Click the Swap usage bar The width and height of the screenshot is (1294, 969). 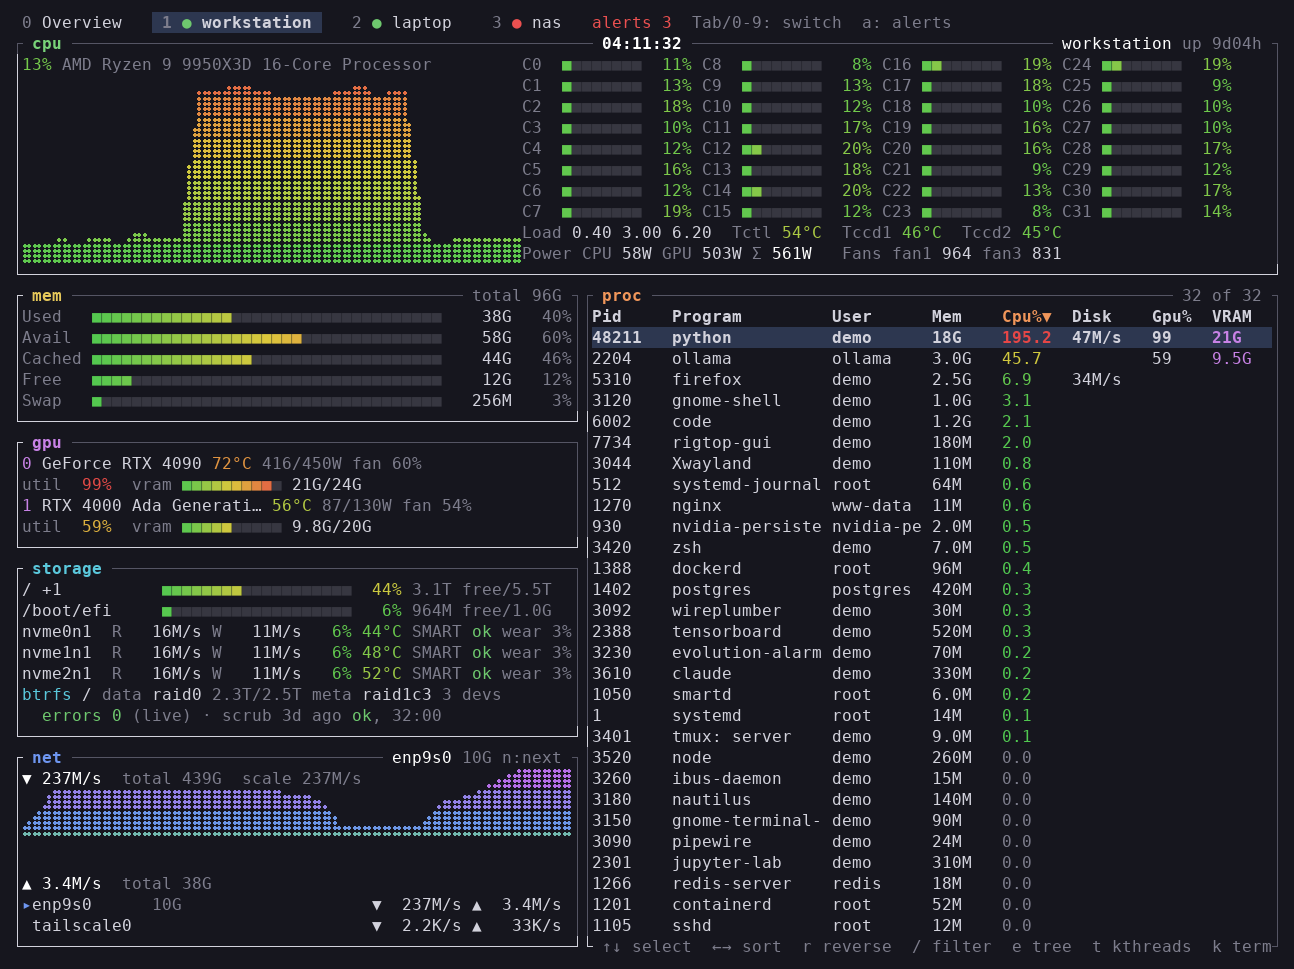click(267, 401)
